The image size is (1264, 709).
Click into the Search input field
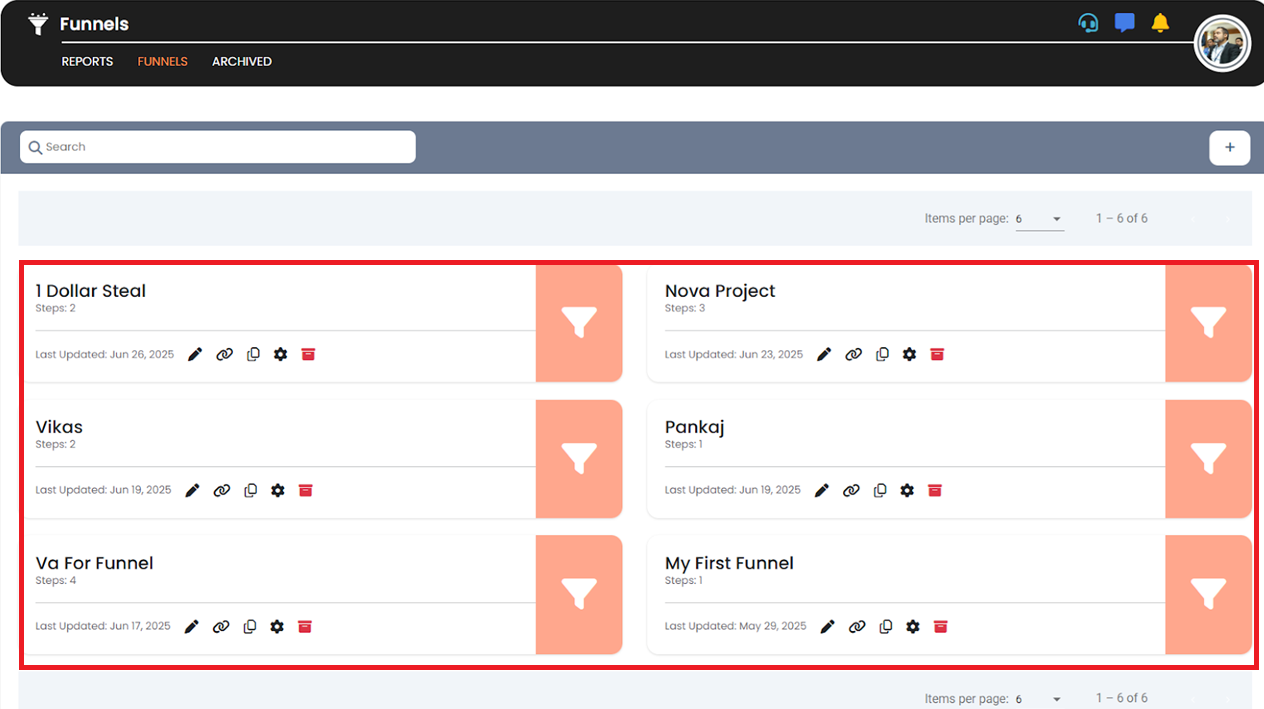218,147
